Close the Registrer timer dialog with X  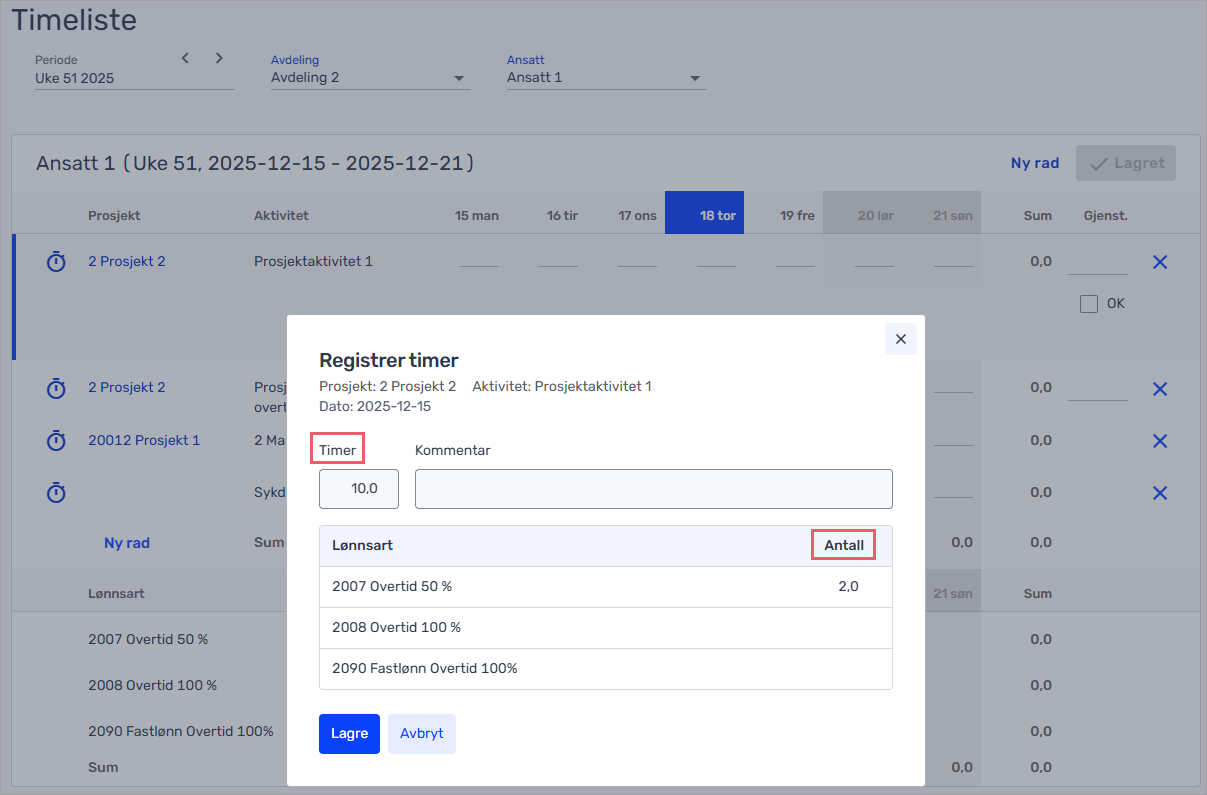coord(900,339)
